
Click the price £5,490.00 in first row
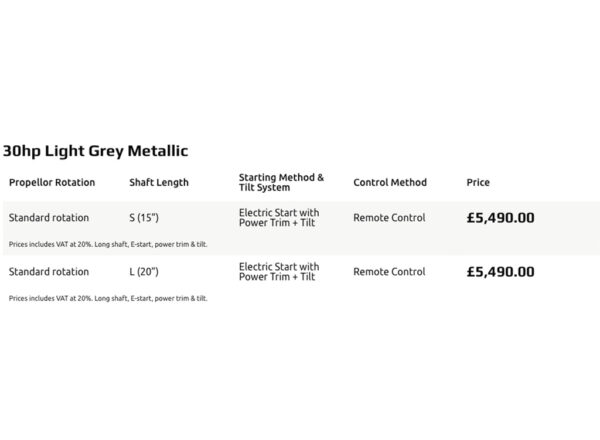tap(501, 218)
